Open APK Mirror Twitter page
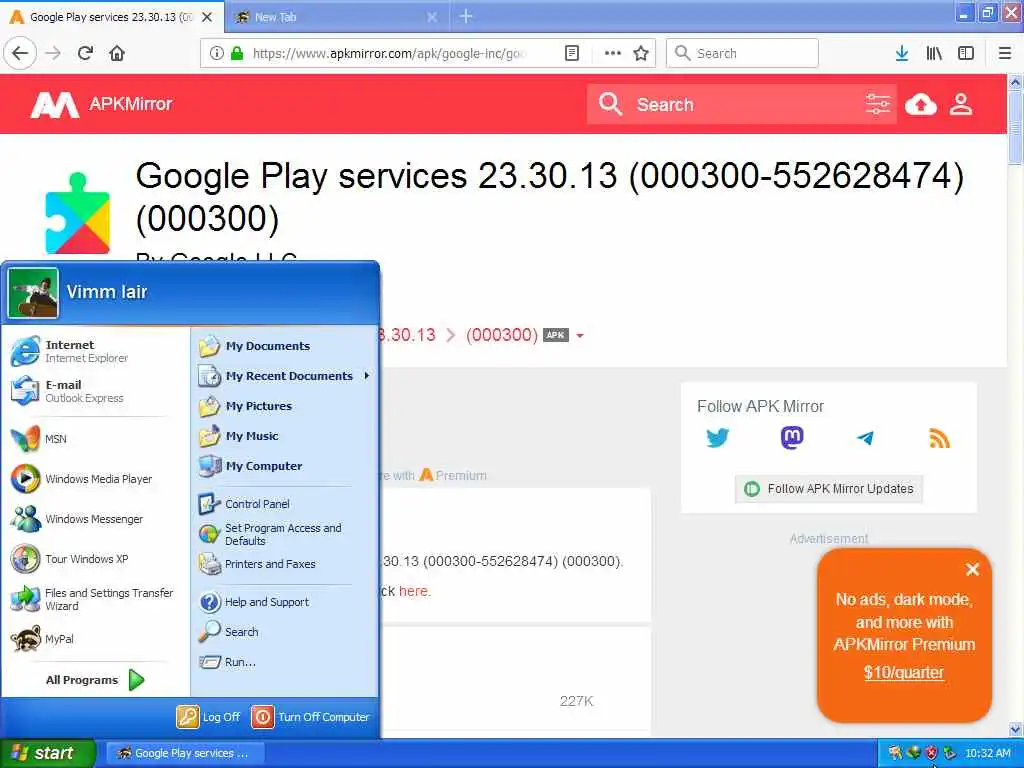Image resolution: width=1024 pixels, height=768 pixels. point(717,438)
